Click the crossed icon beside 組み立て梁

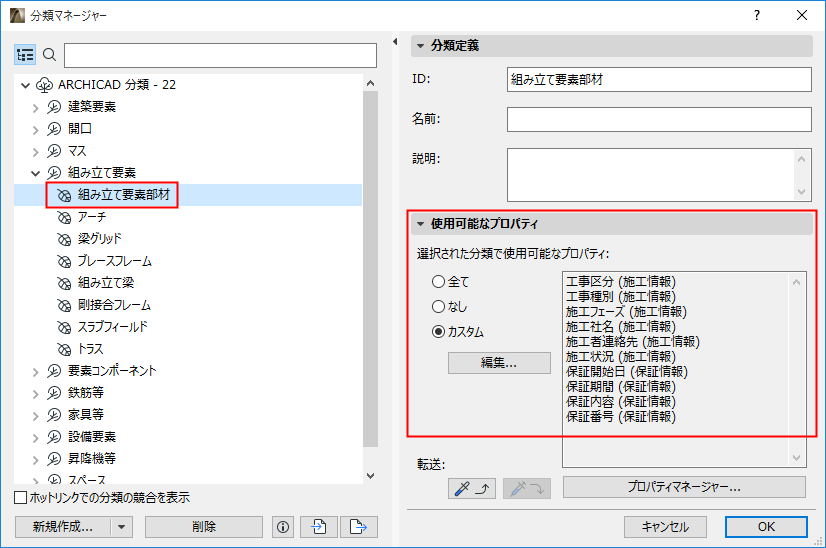point(64,283)
